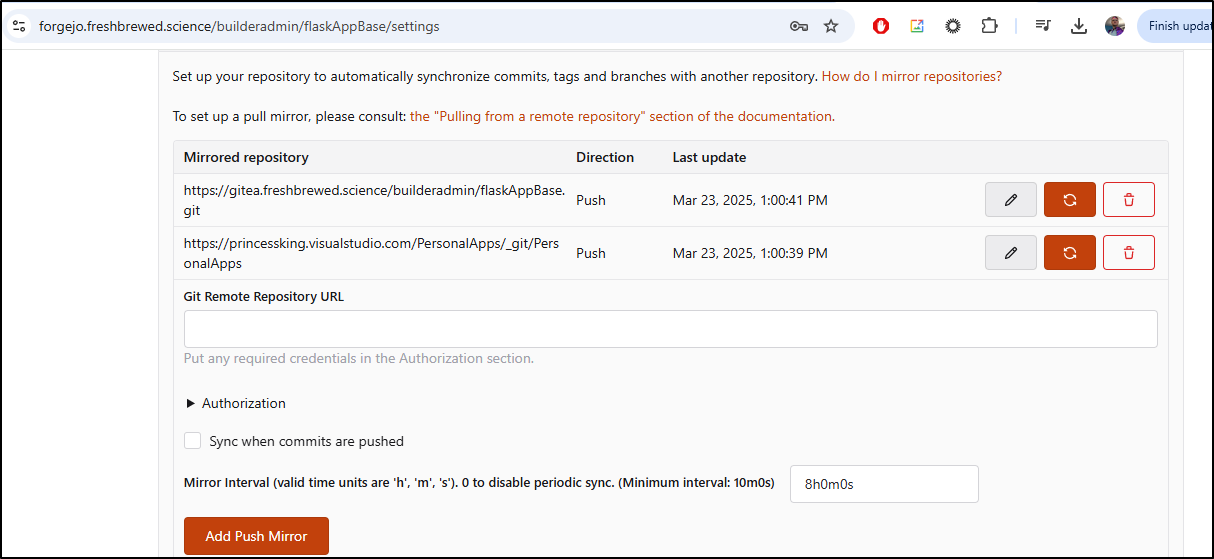Focus the Git Remote Repository URL field
Viewport: 1214px width, 559px height.
[670, 329]
